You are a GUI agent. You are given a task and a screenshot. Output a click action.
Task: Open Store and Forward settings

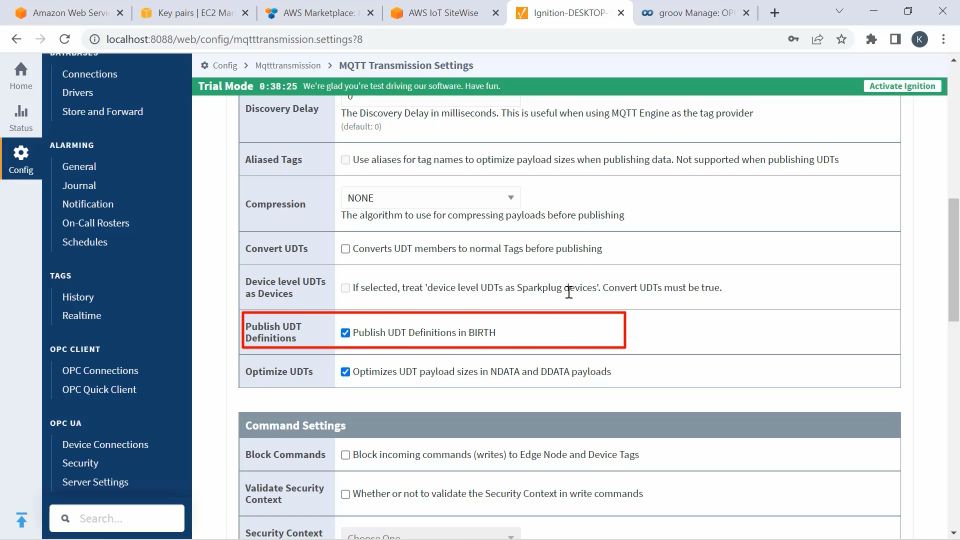click(102, 111)
